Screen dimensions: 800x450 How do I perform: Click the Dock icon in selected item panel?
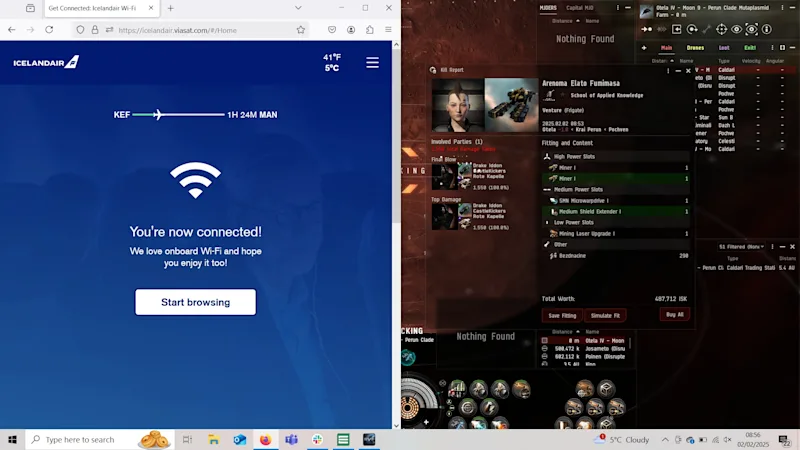tap(677, 30)
